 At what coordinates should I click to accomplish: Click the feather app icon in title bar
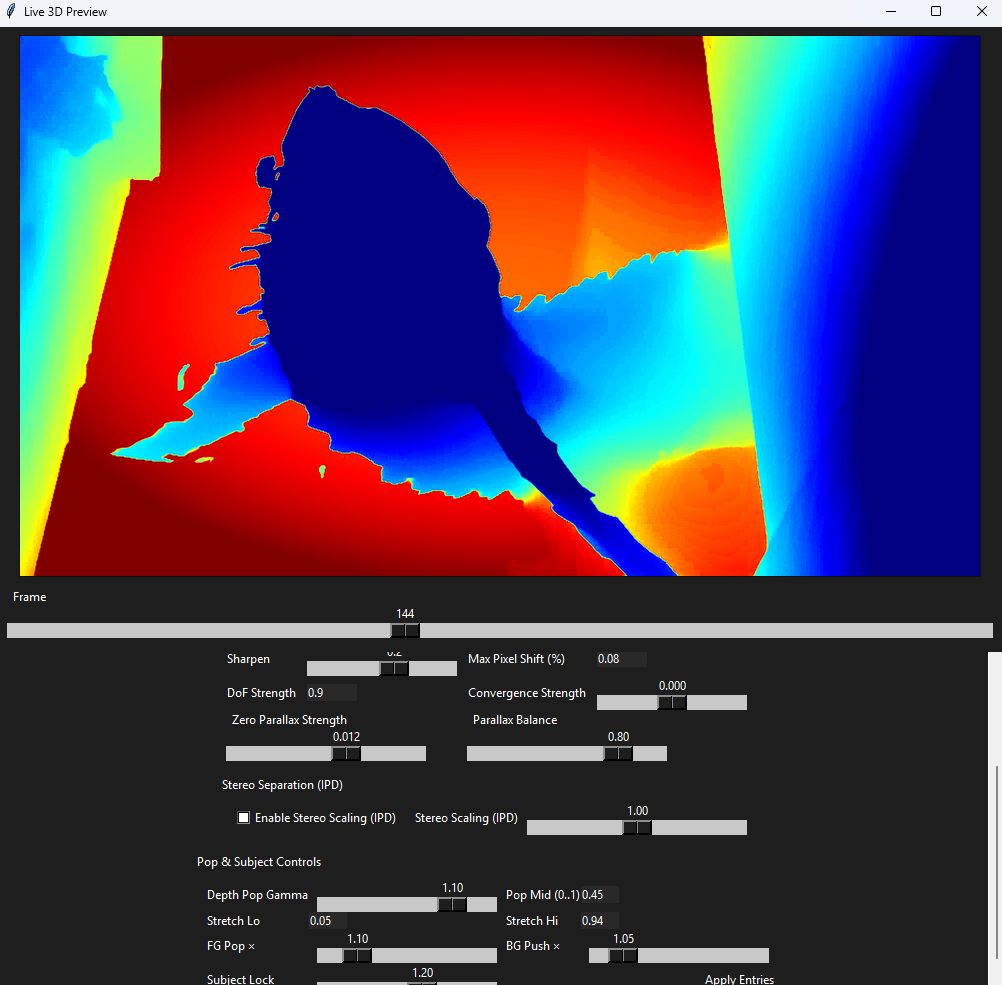[11, 12]
